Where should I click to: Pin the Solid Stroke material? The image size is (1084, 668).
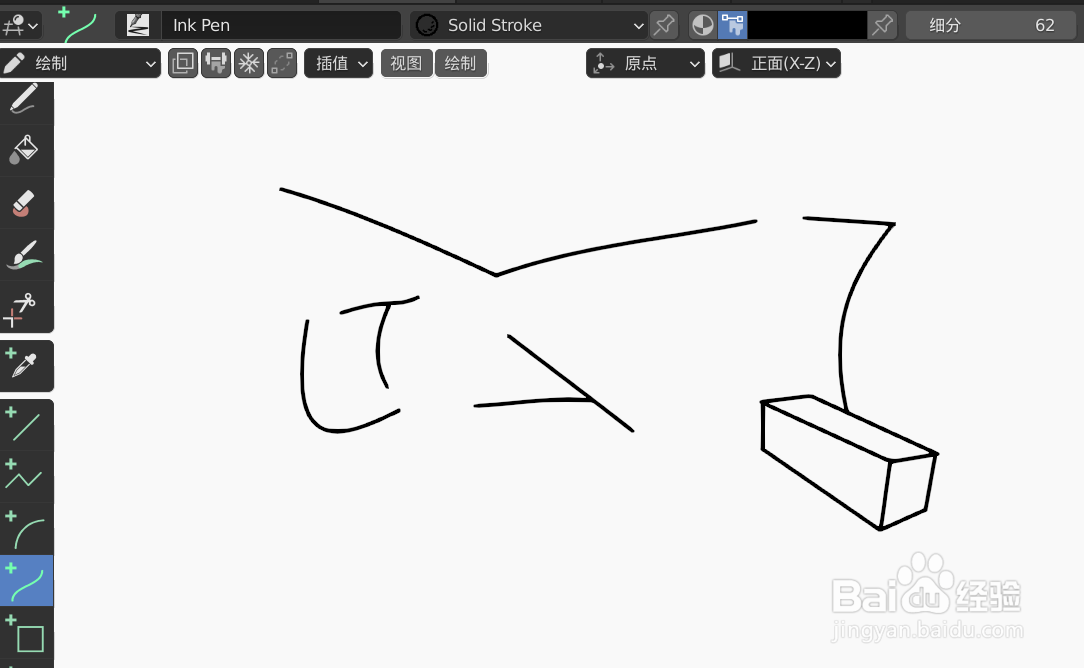pos(664,25)
